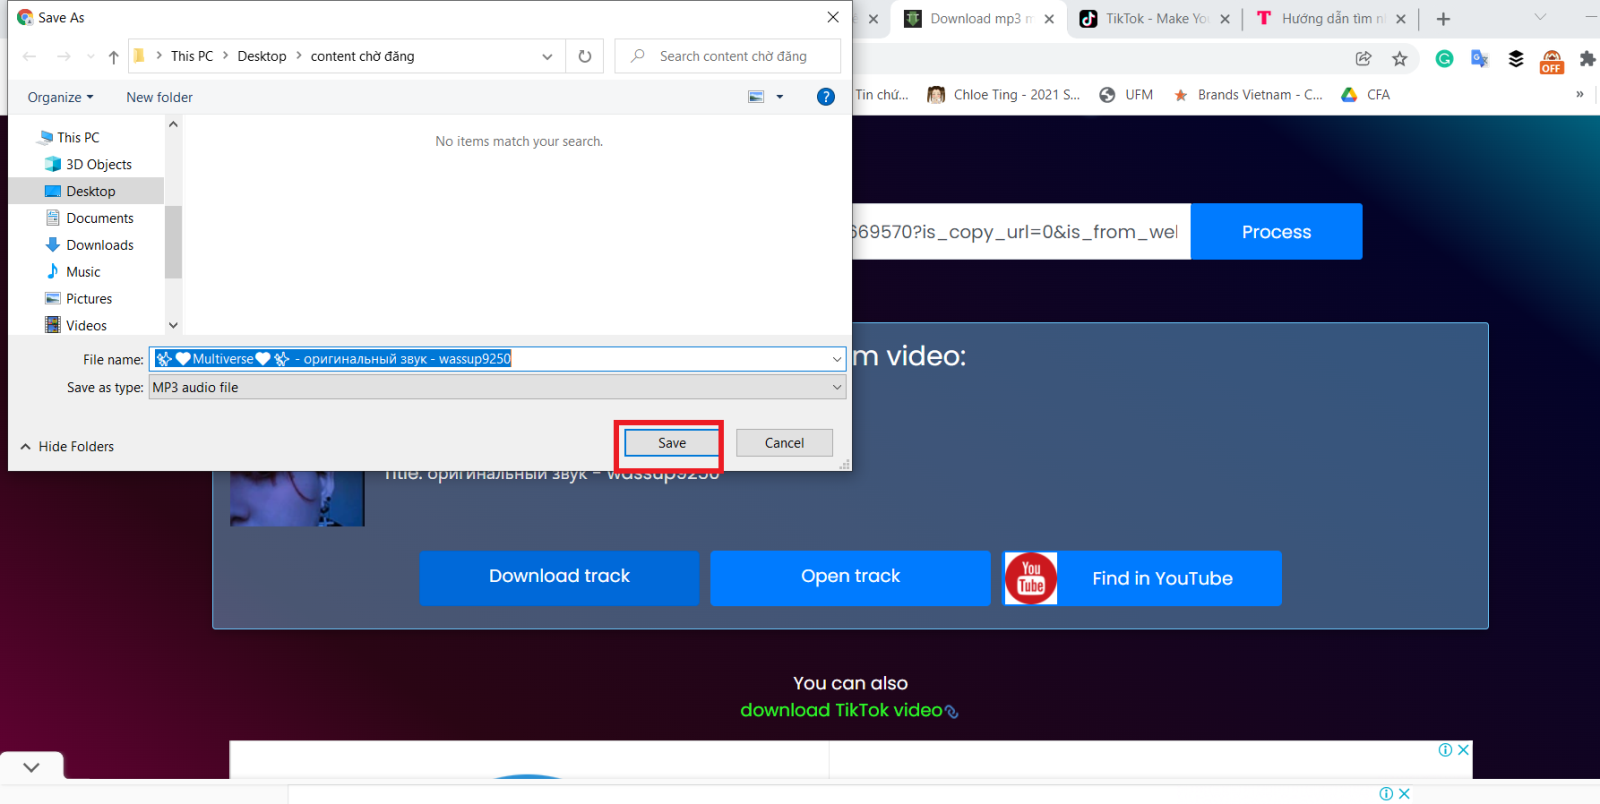The image size is (1600, 804).
Task: Select Downloads in the folder tree
Action: coord(99,245)
